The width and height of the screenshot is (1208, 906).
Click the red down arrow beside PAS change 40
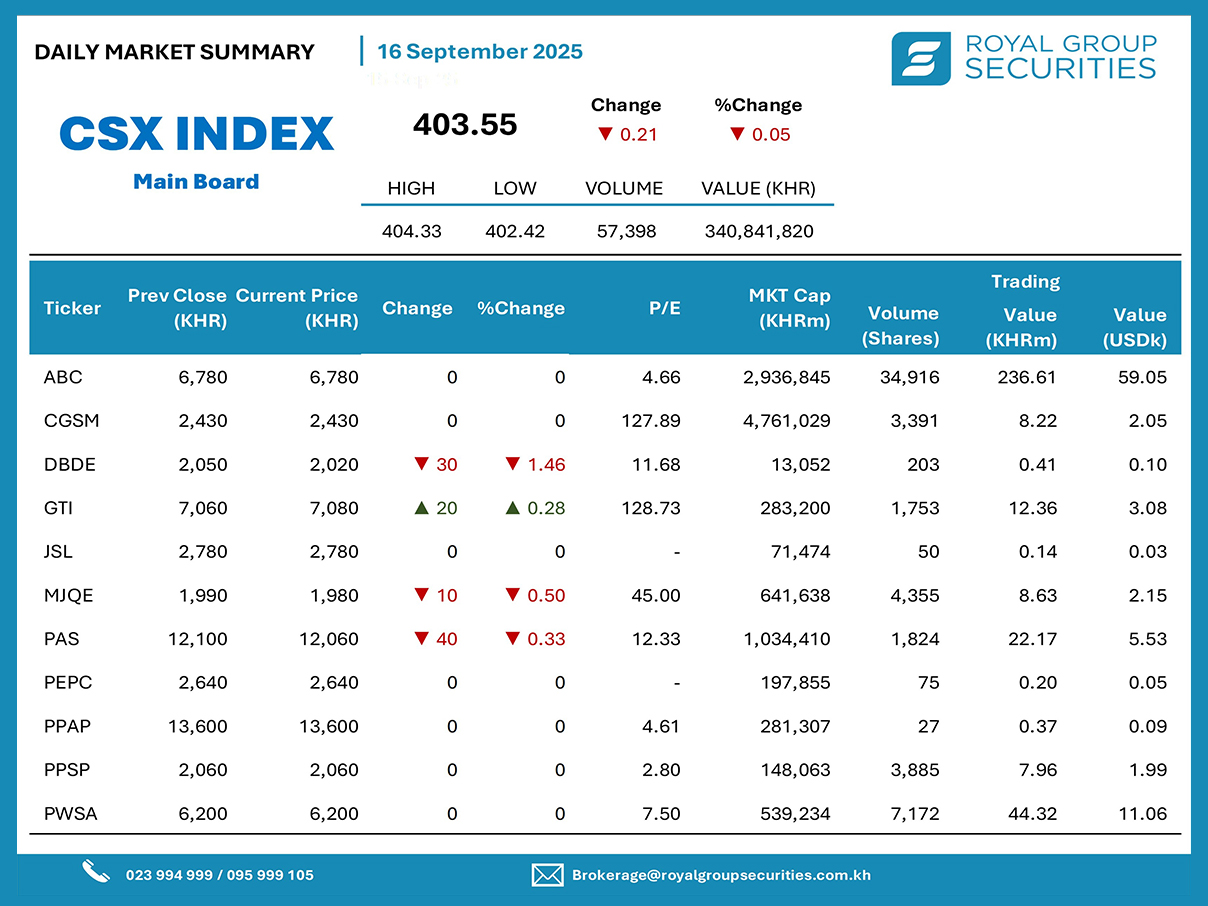tap(421, 639)
